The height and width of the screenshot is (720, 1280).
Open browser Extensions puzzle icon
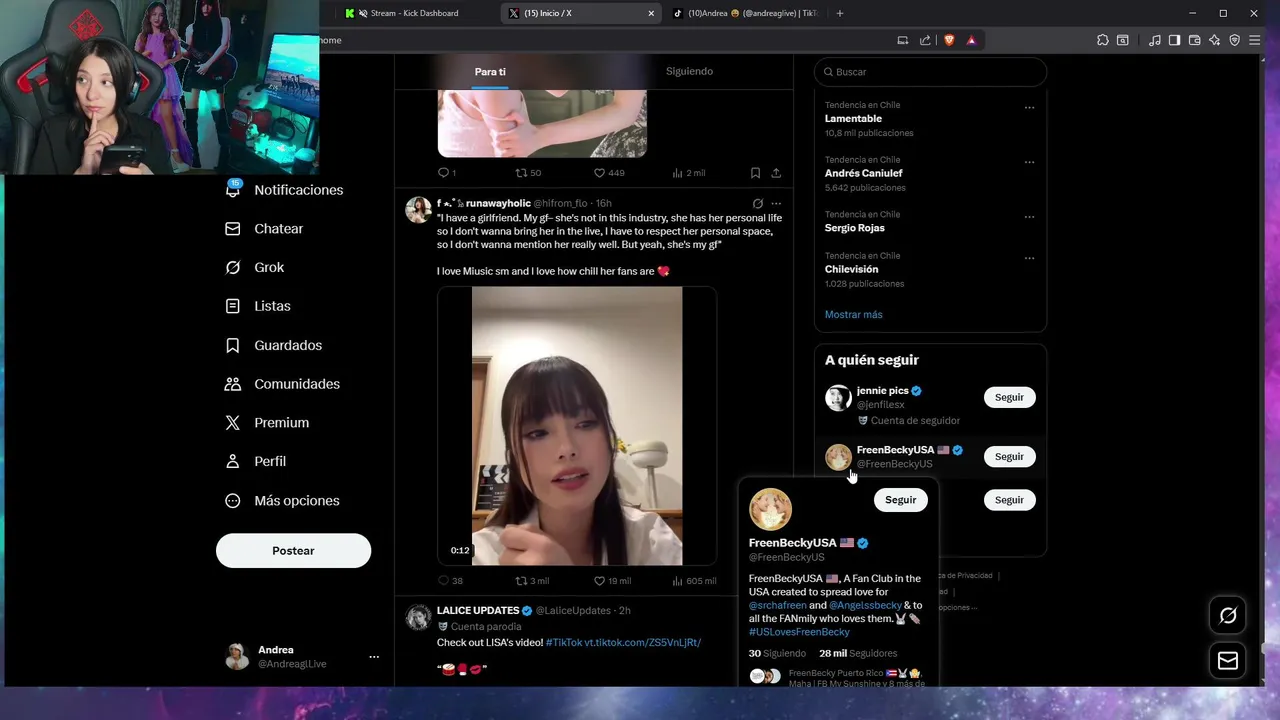[1103, 40]
